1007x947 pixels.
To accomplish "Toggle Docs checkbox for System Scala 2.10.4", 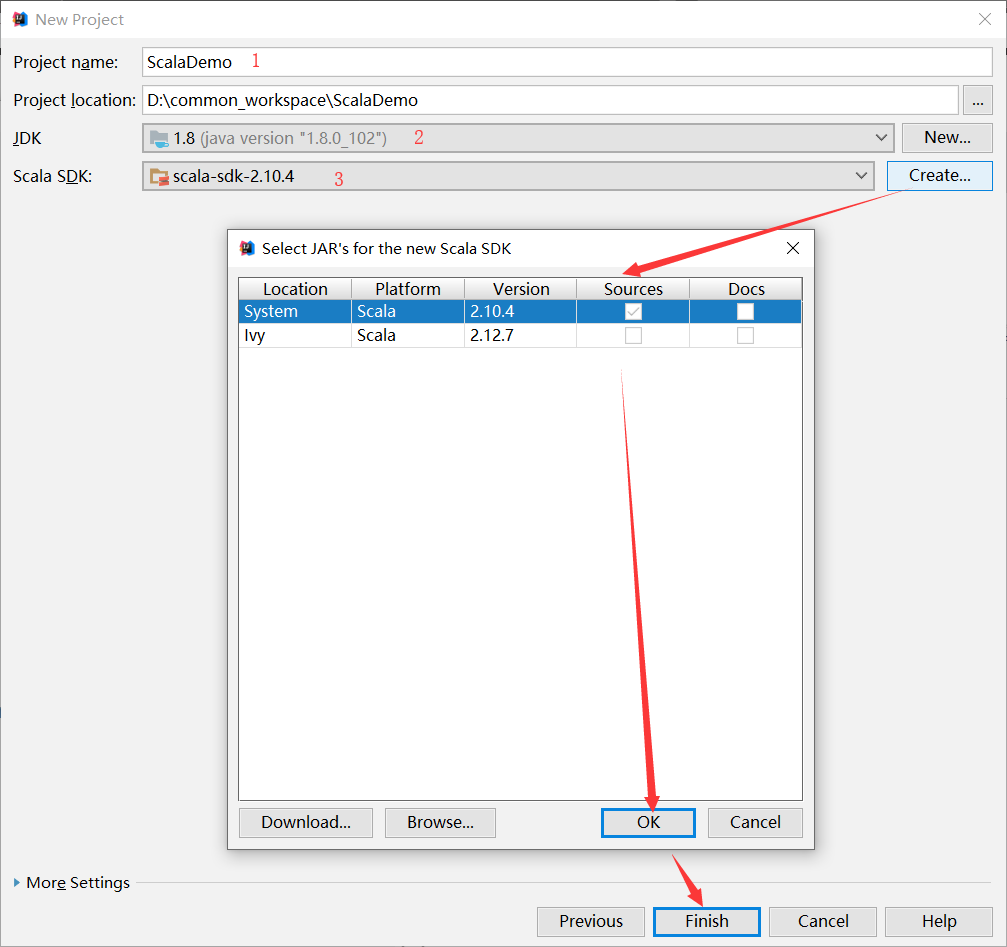I will (745, 311).
